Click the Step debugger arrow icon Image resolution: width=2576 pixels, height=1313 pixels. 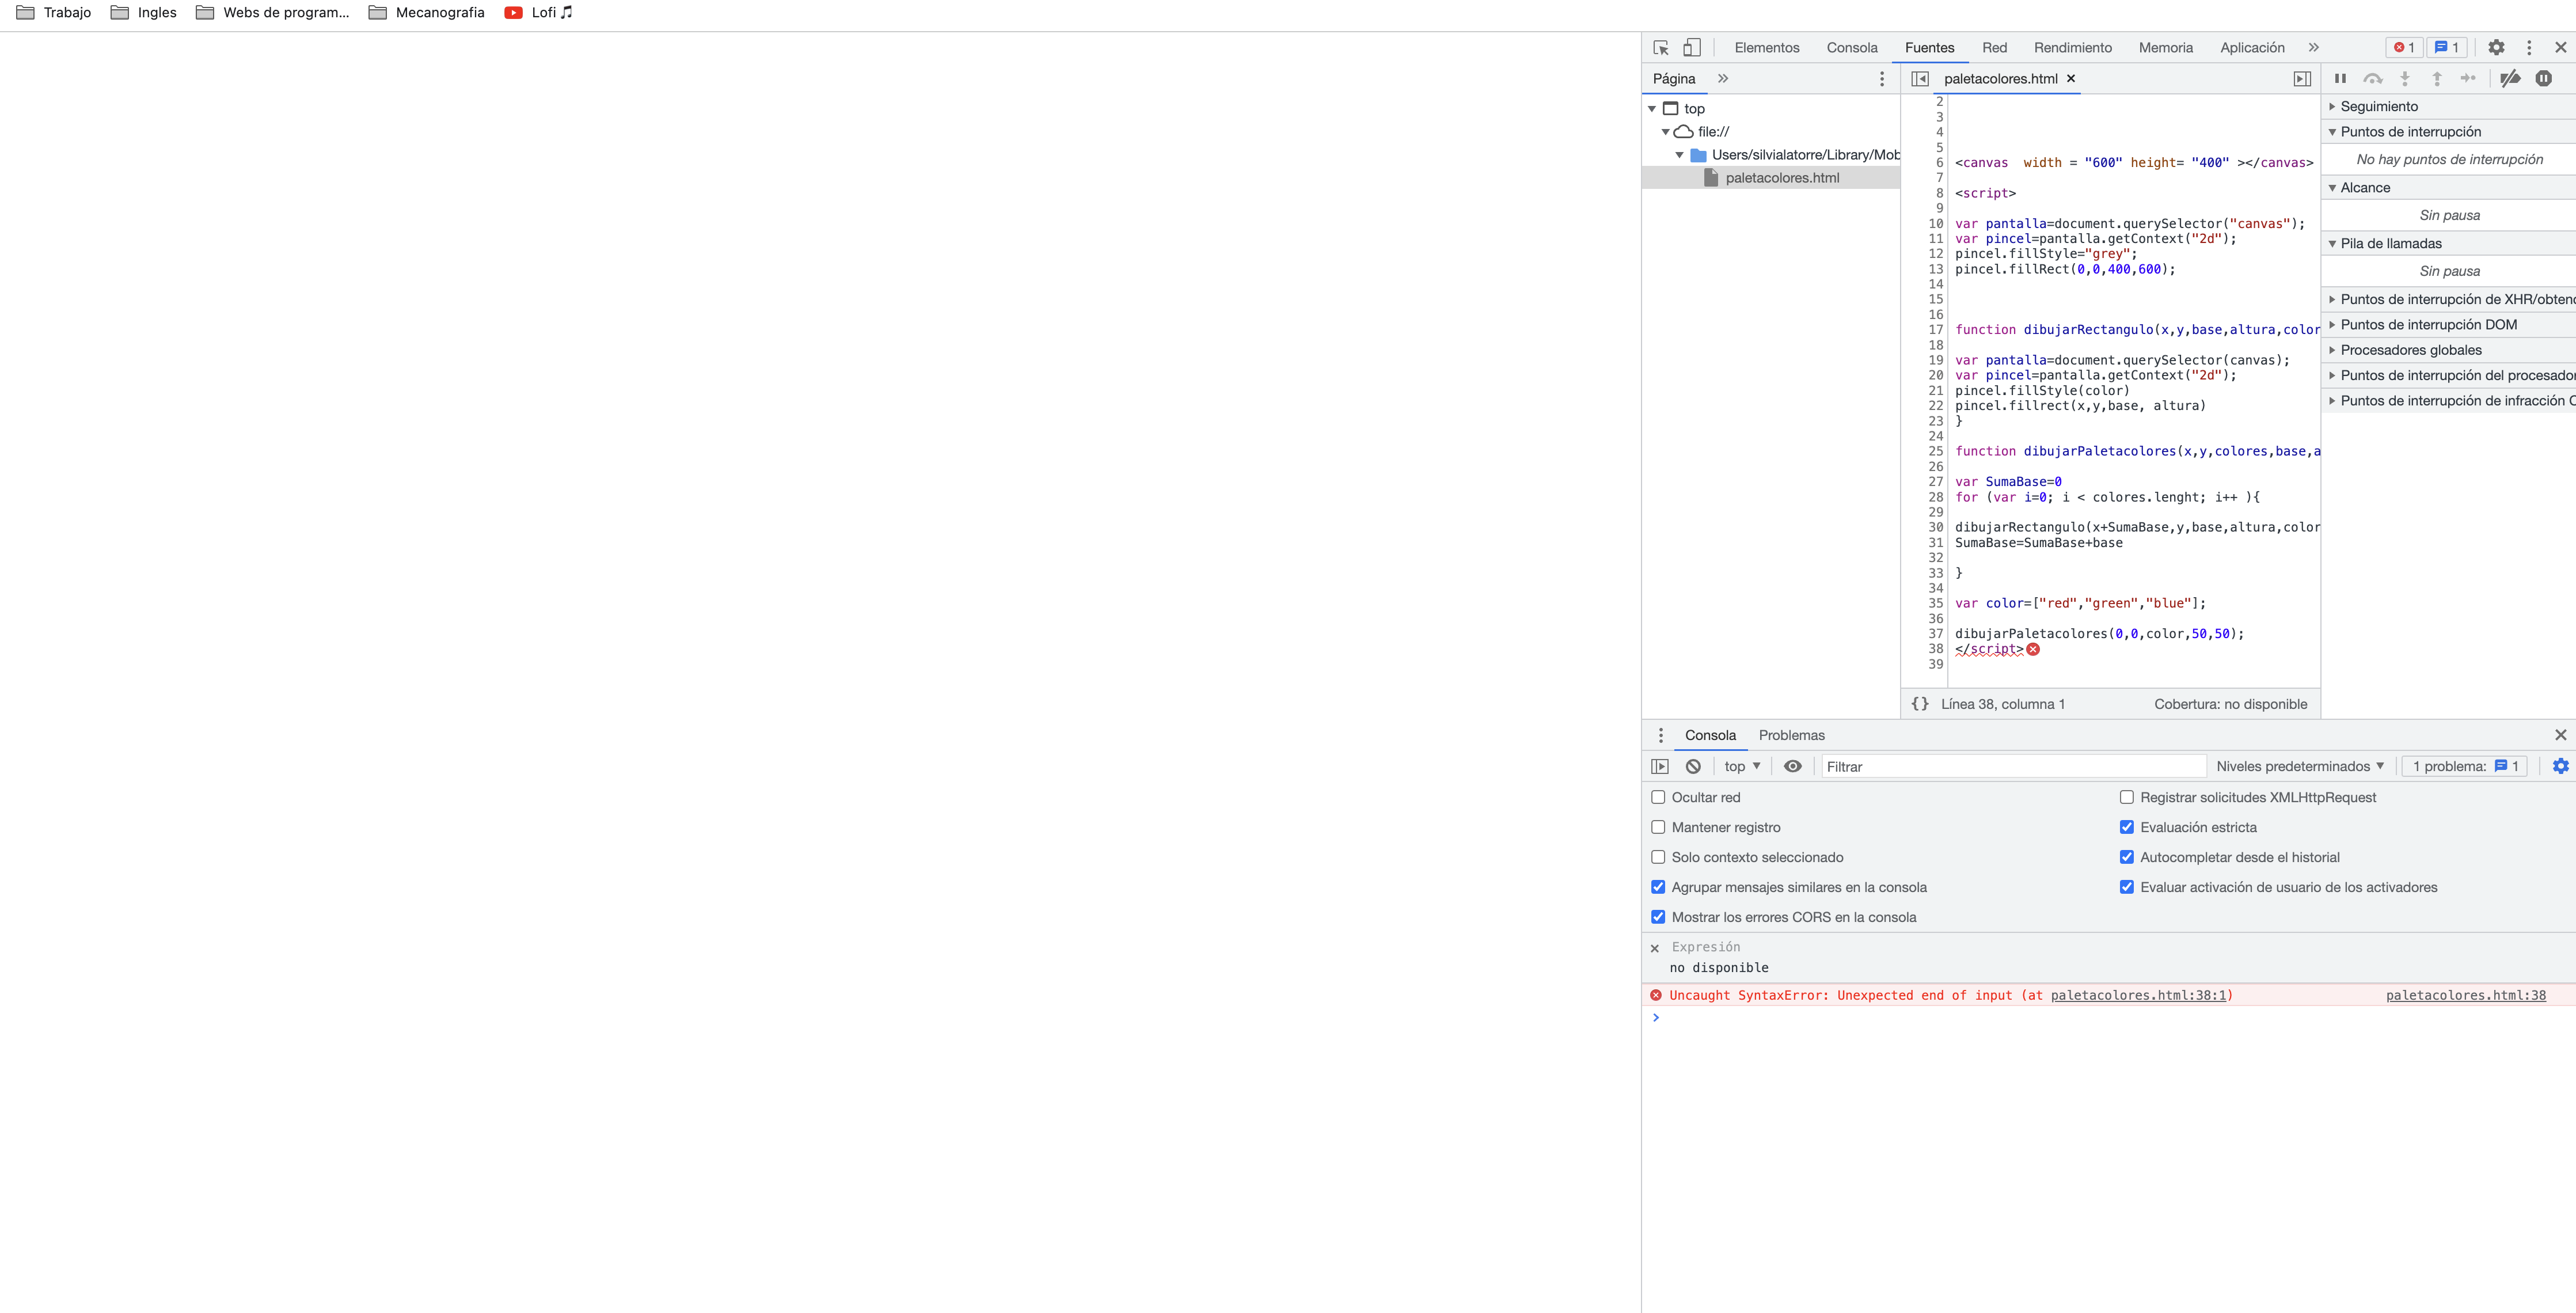tap(2469, 78)
